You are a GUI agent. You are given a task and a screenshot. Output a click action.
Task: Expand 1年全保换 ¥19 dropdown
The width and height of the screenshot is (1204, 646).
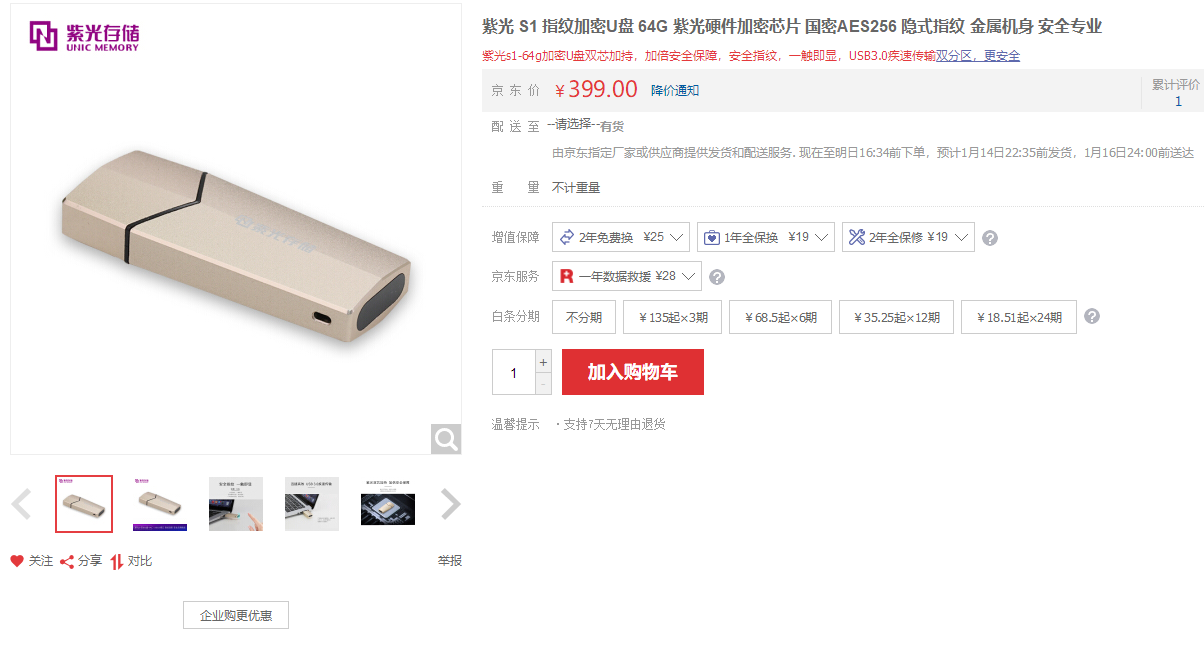coord(766,237)
